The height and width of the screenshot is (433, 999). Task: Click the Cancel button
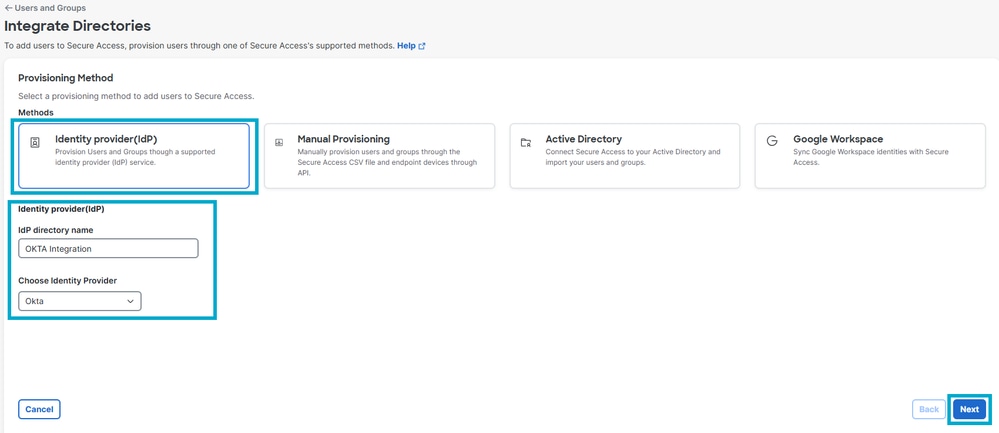click(39, 409)
